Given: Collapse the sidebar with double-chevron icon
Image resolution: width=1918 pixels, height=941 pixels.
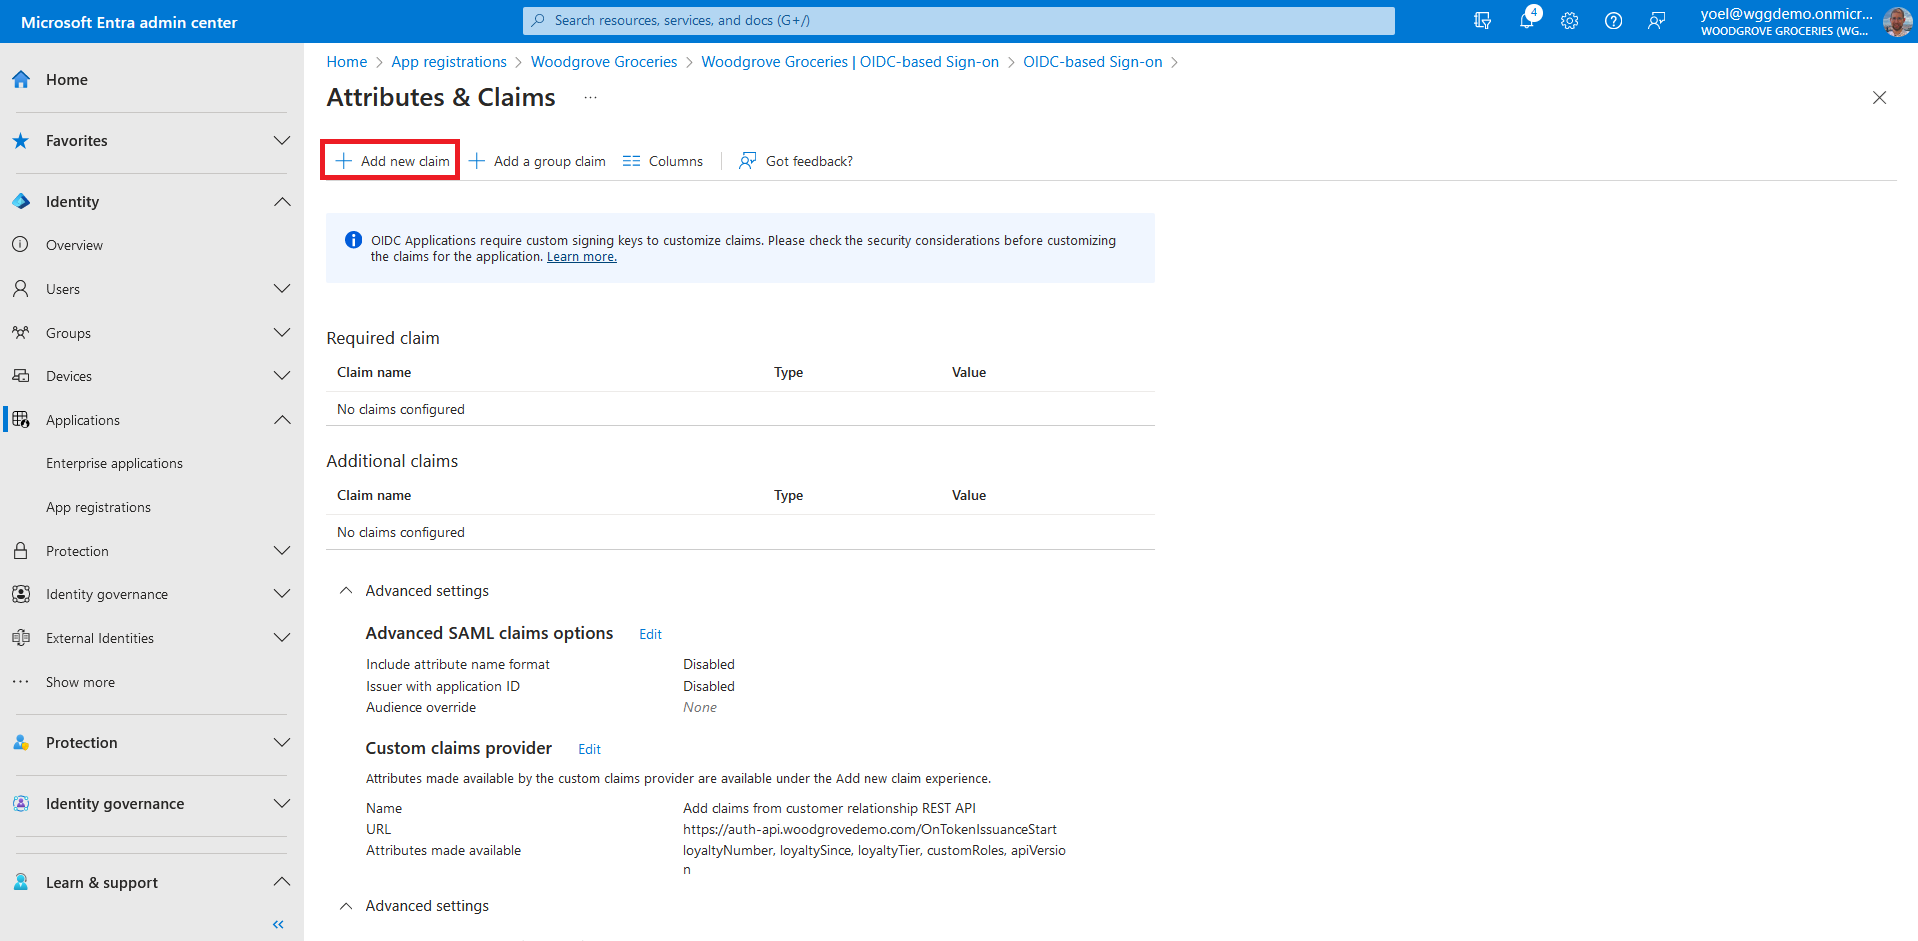Looking at the screenshot, I should click(278, 924).
